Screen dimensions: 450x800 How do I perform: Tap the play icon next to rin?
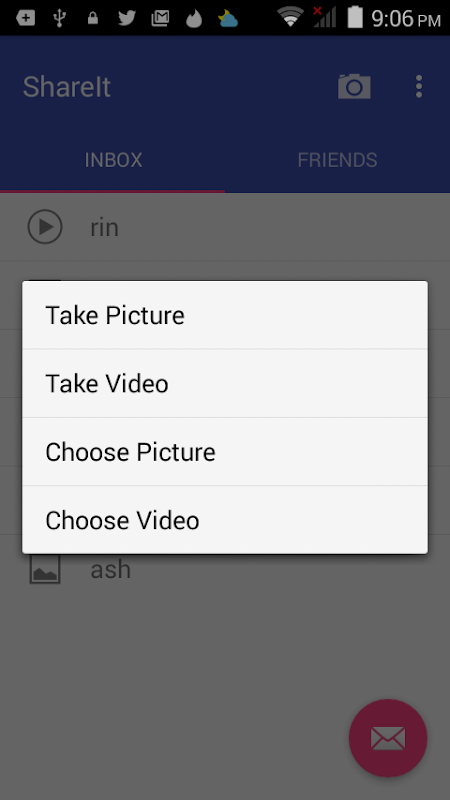(x=45, y=227)
